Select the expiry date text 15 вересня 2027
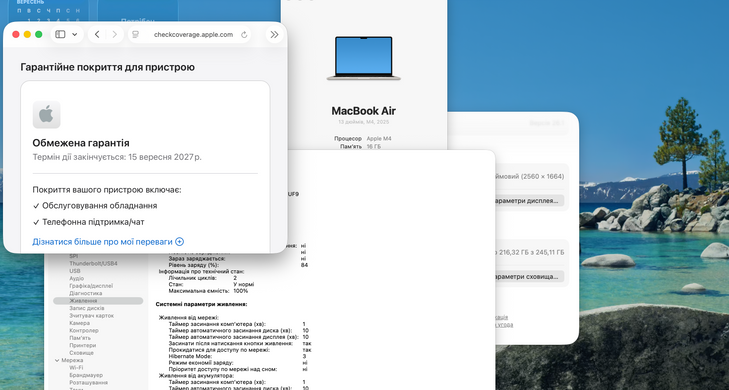This screenshot has height=390, width=729. point(160,157)
